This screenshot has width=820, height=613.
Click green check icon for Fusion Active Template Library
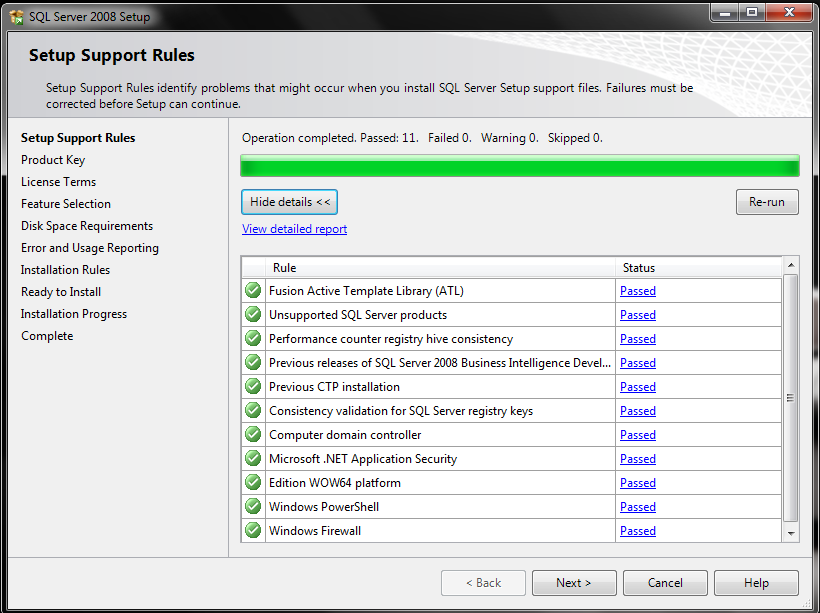[x=253, y=290]
